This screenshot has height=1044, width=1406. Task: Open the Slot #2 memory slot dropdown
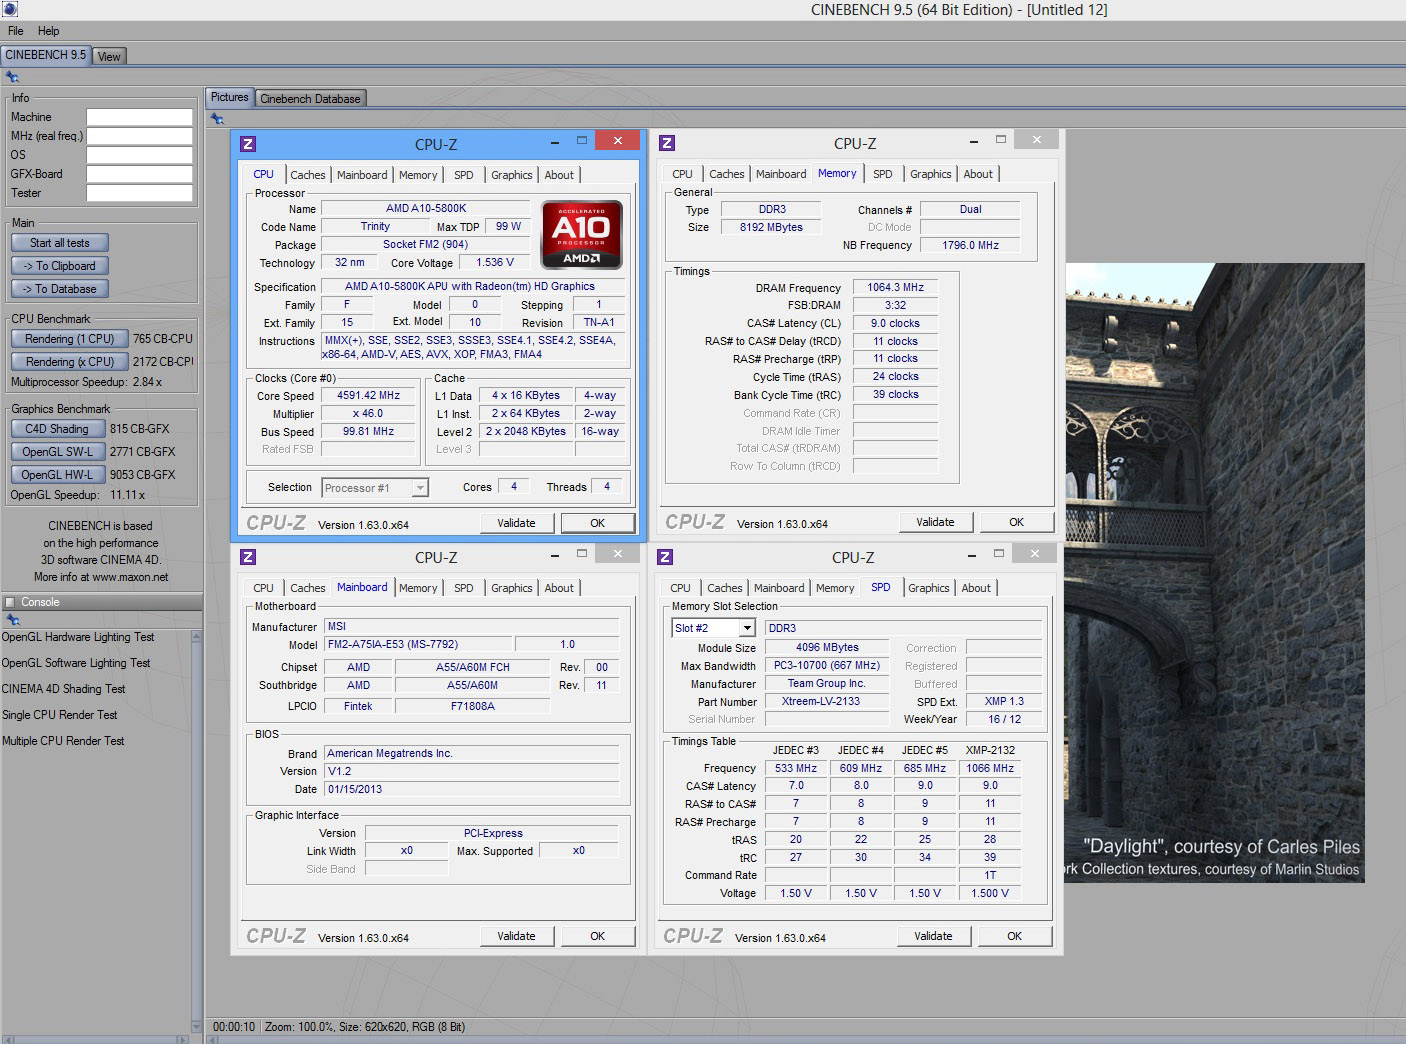(x=746, y=628)
